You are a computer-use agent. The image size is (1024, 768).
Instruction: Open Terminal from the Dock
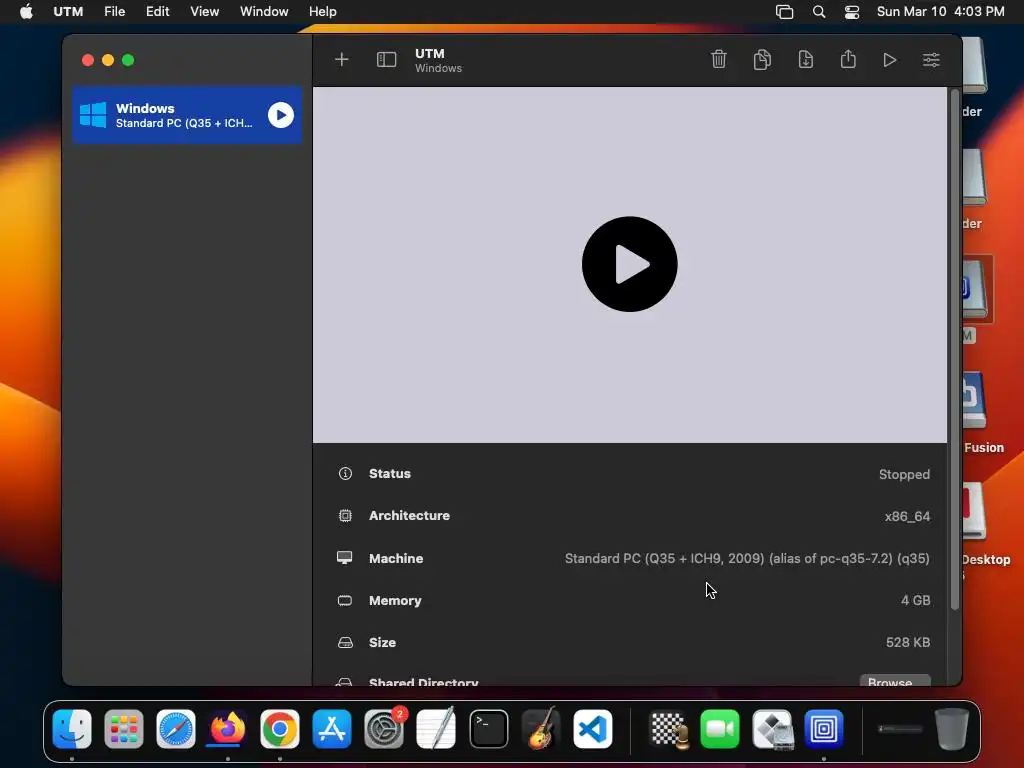tap(488, 729)
